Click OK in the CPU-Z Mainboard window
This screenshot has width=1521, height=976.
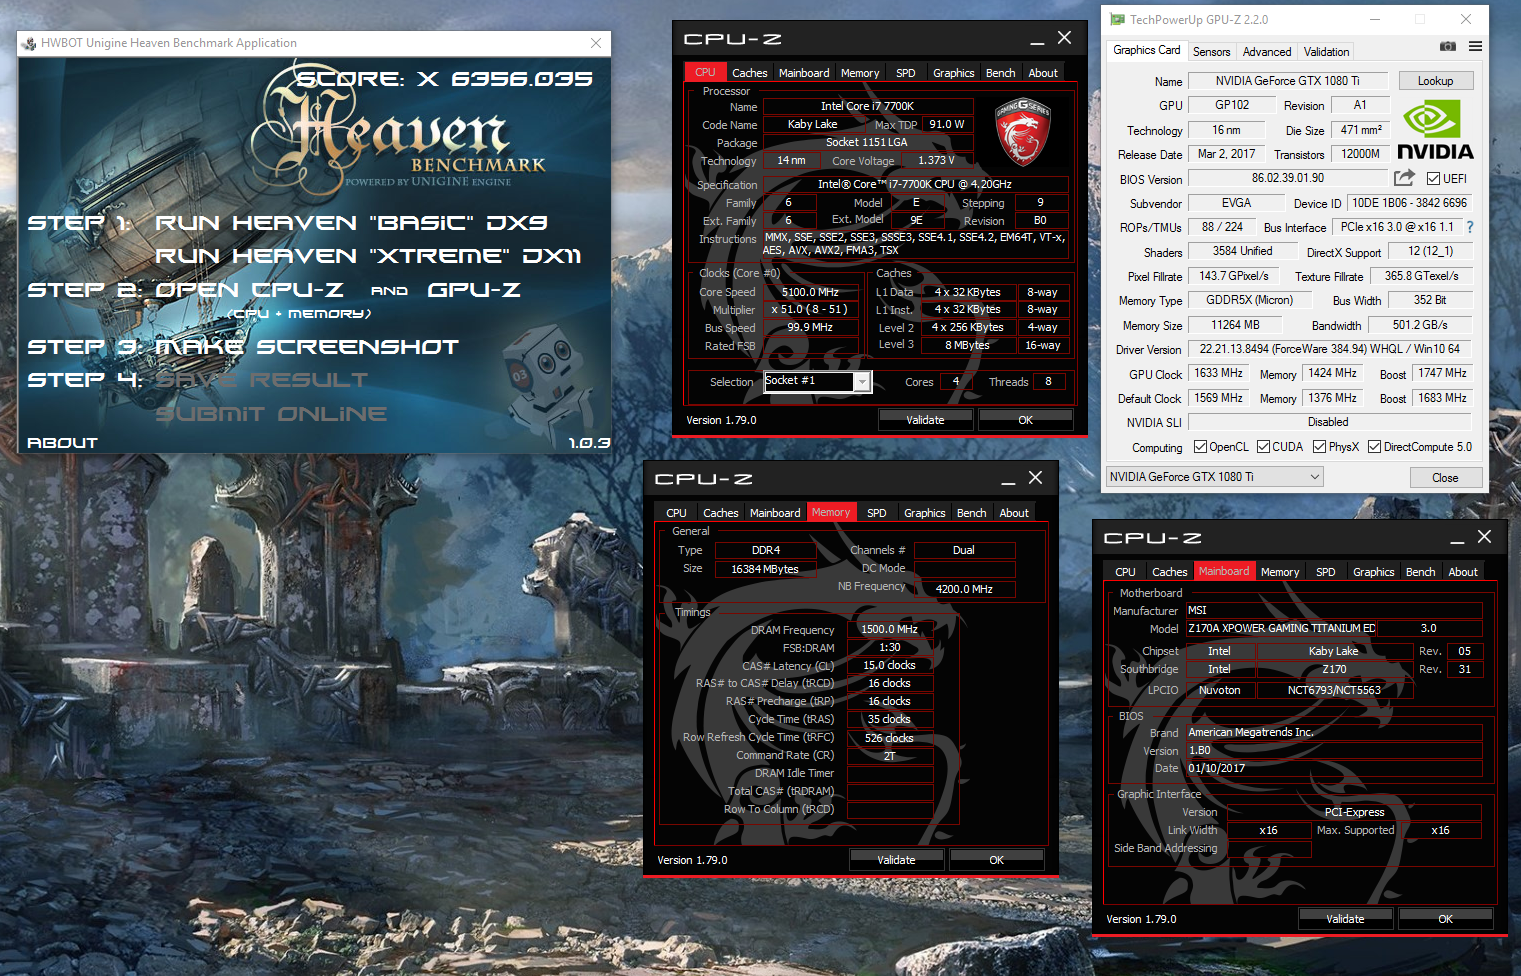coord(1445,919)
